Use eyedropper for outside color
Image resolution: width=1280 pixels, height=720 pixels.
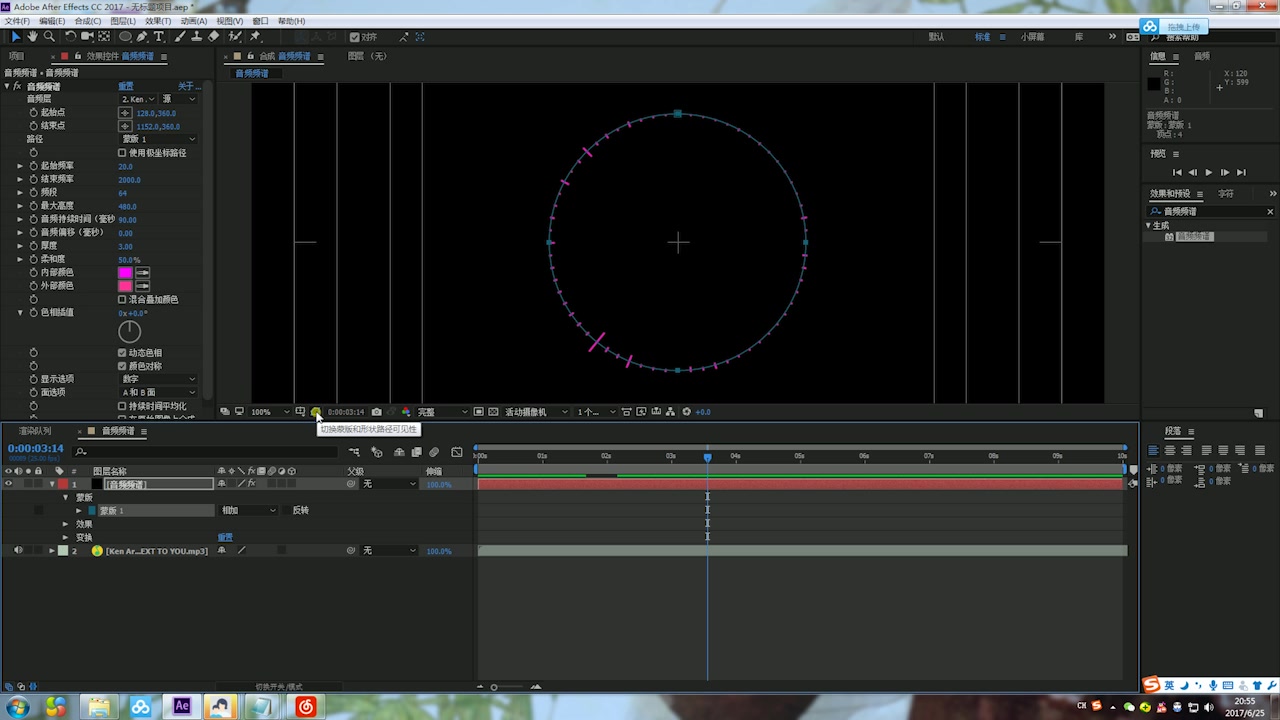point(143,286)
